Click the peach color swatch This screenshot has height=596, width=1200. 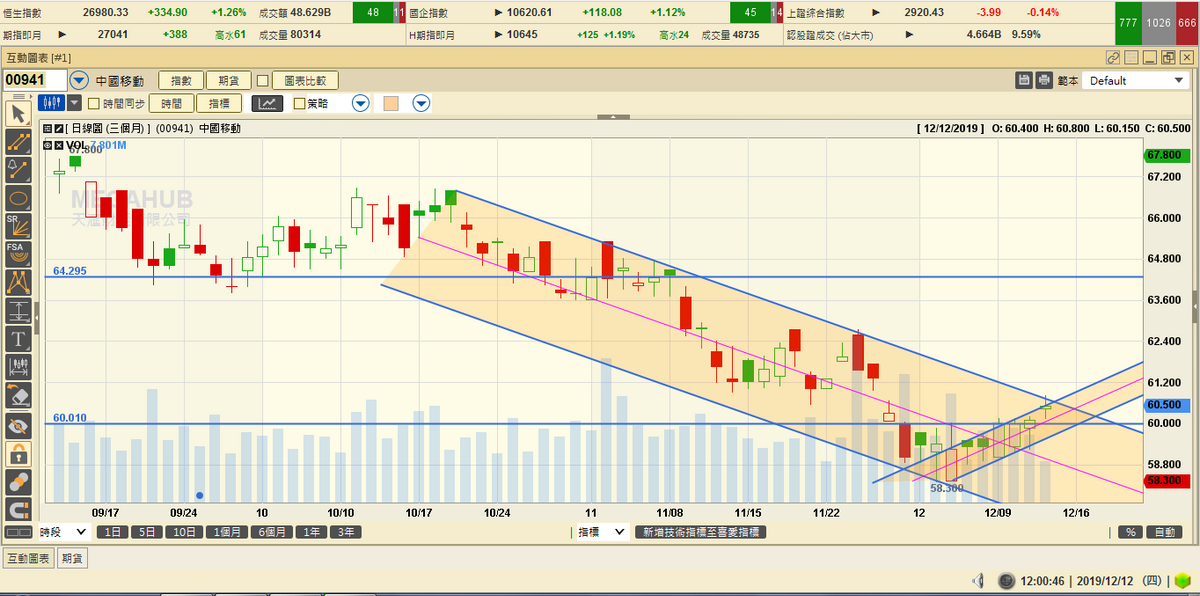tap(391, 103)
